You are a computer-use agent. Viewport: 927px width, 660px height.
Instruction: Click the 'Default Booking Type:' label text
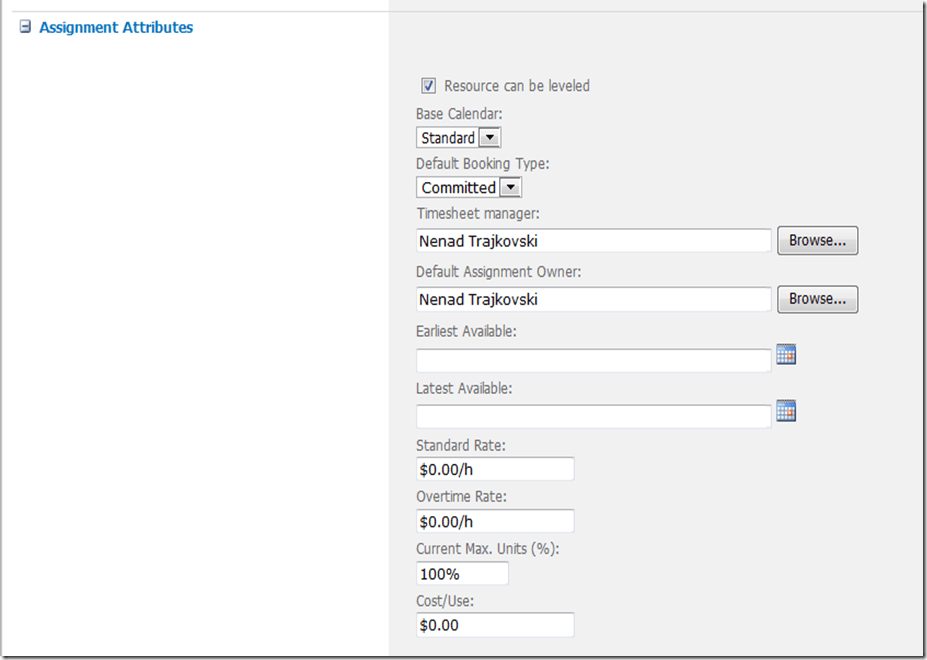point(482,163)
